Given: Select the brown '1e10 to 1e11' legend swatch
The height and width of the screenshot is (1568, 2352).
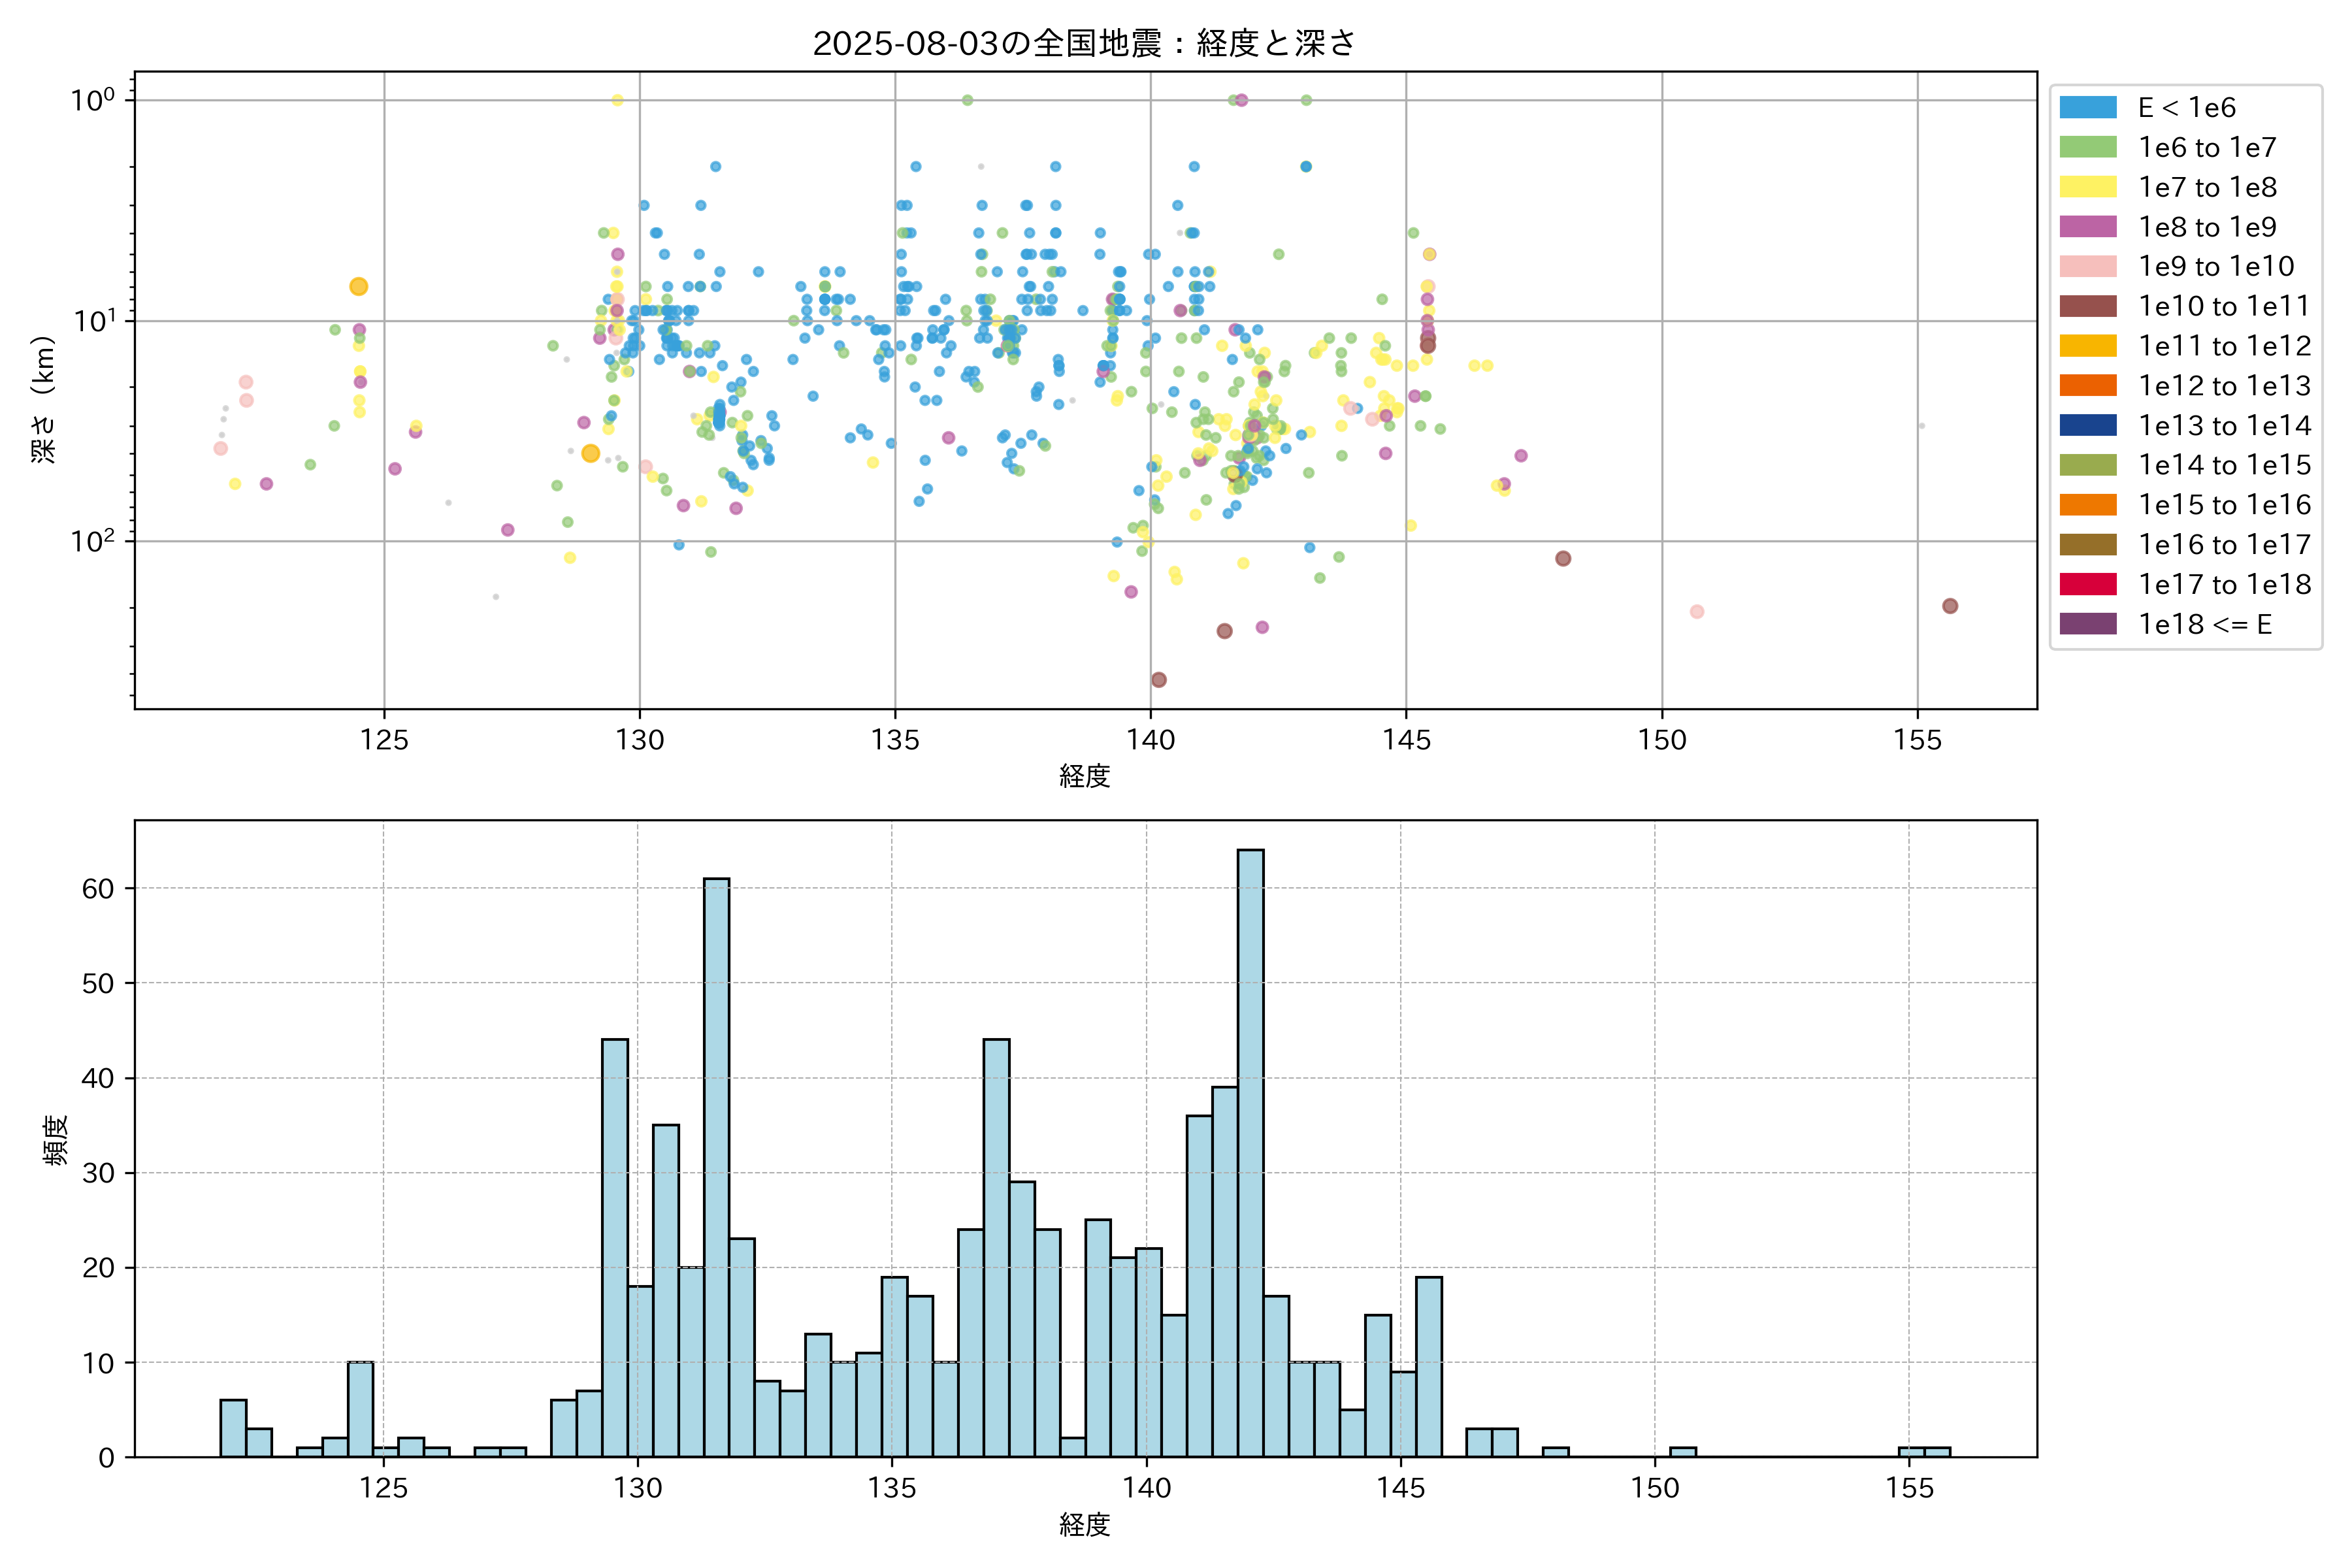Looking at the screenshot, I should pos(2088,306).
